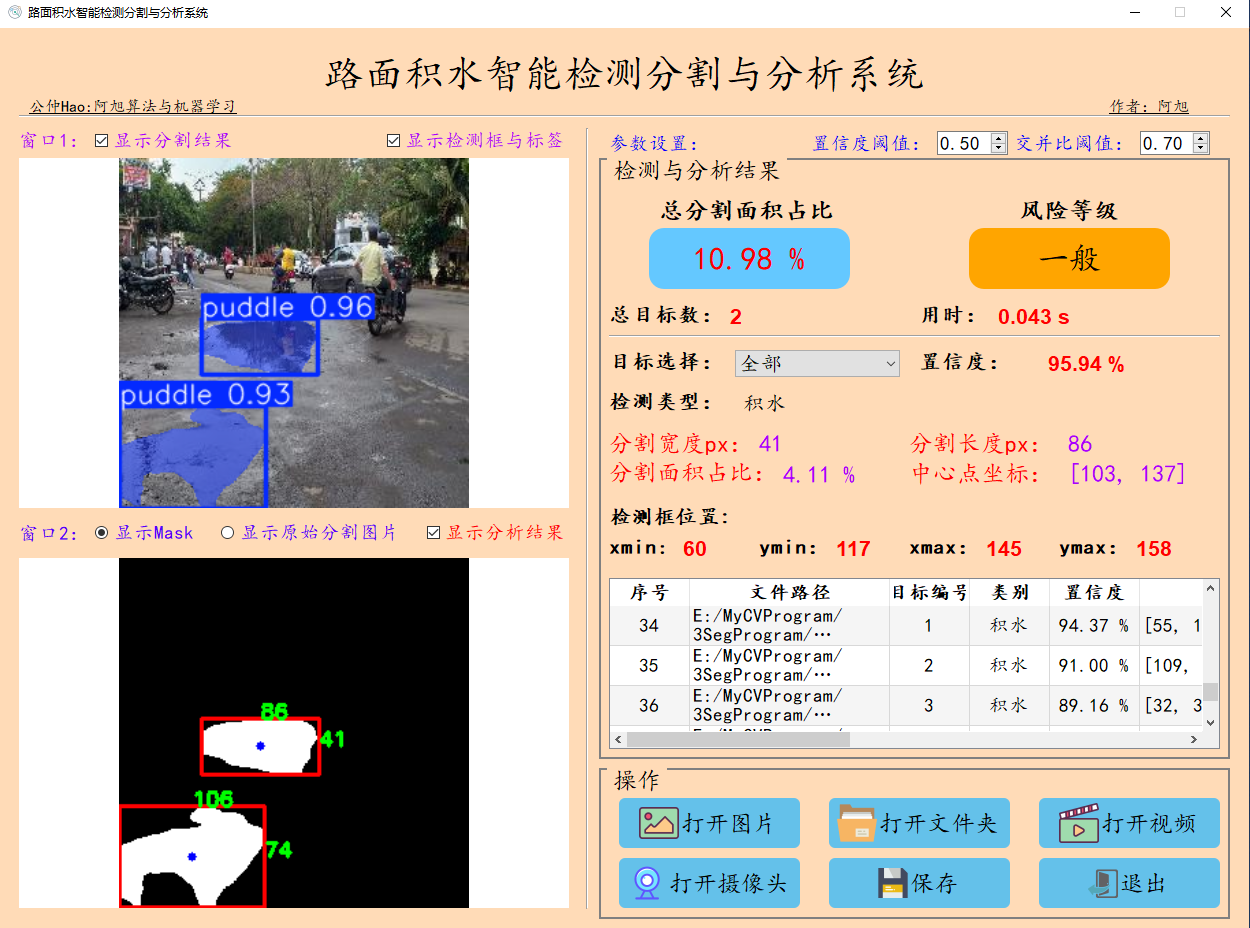Select the 显示Mask radio button
The width and height of the screenshot is (1250, 928).
pyautogui.click(x=101, y=533)
